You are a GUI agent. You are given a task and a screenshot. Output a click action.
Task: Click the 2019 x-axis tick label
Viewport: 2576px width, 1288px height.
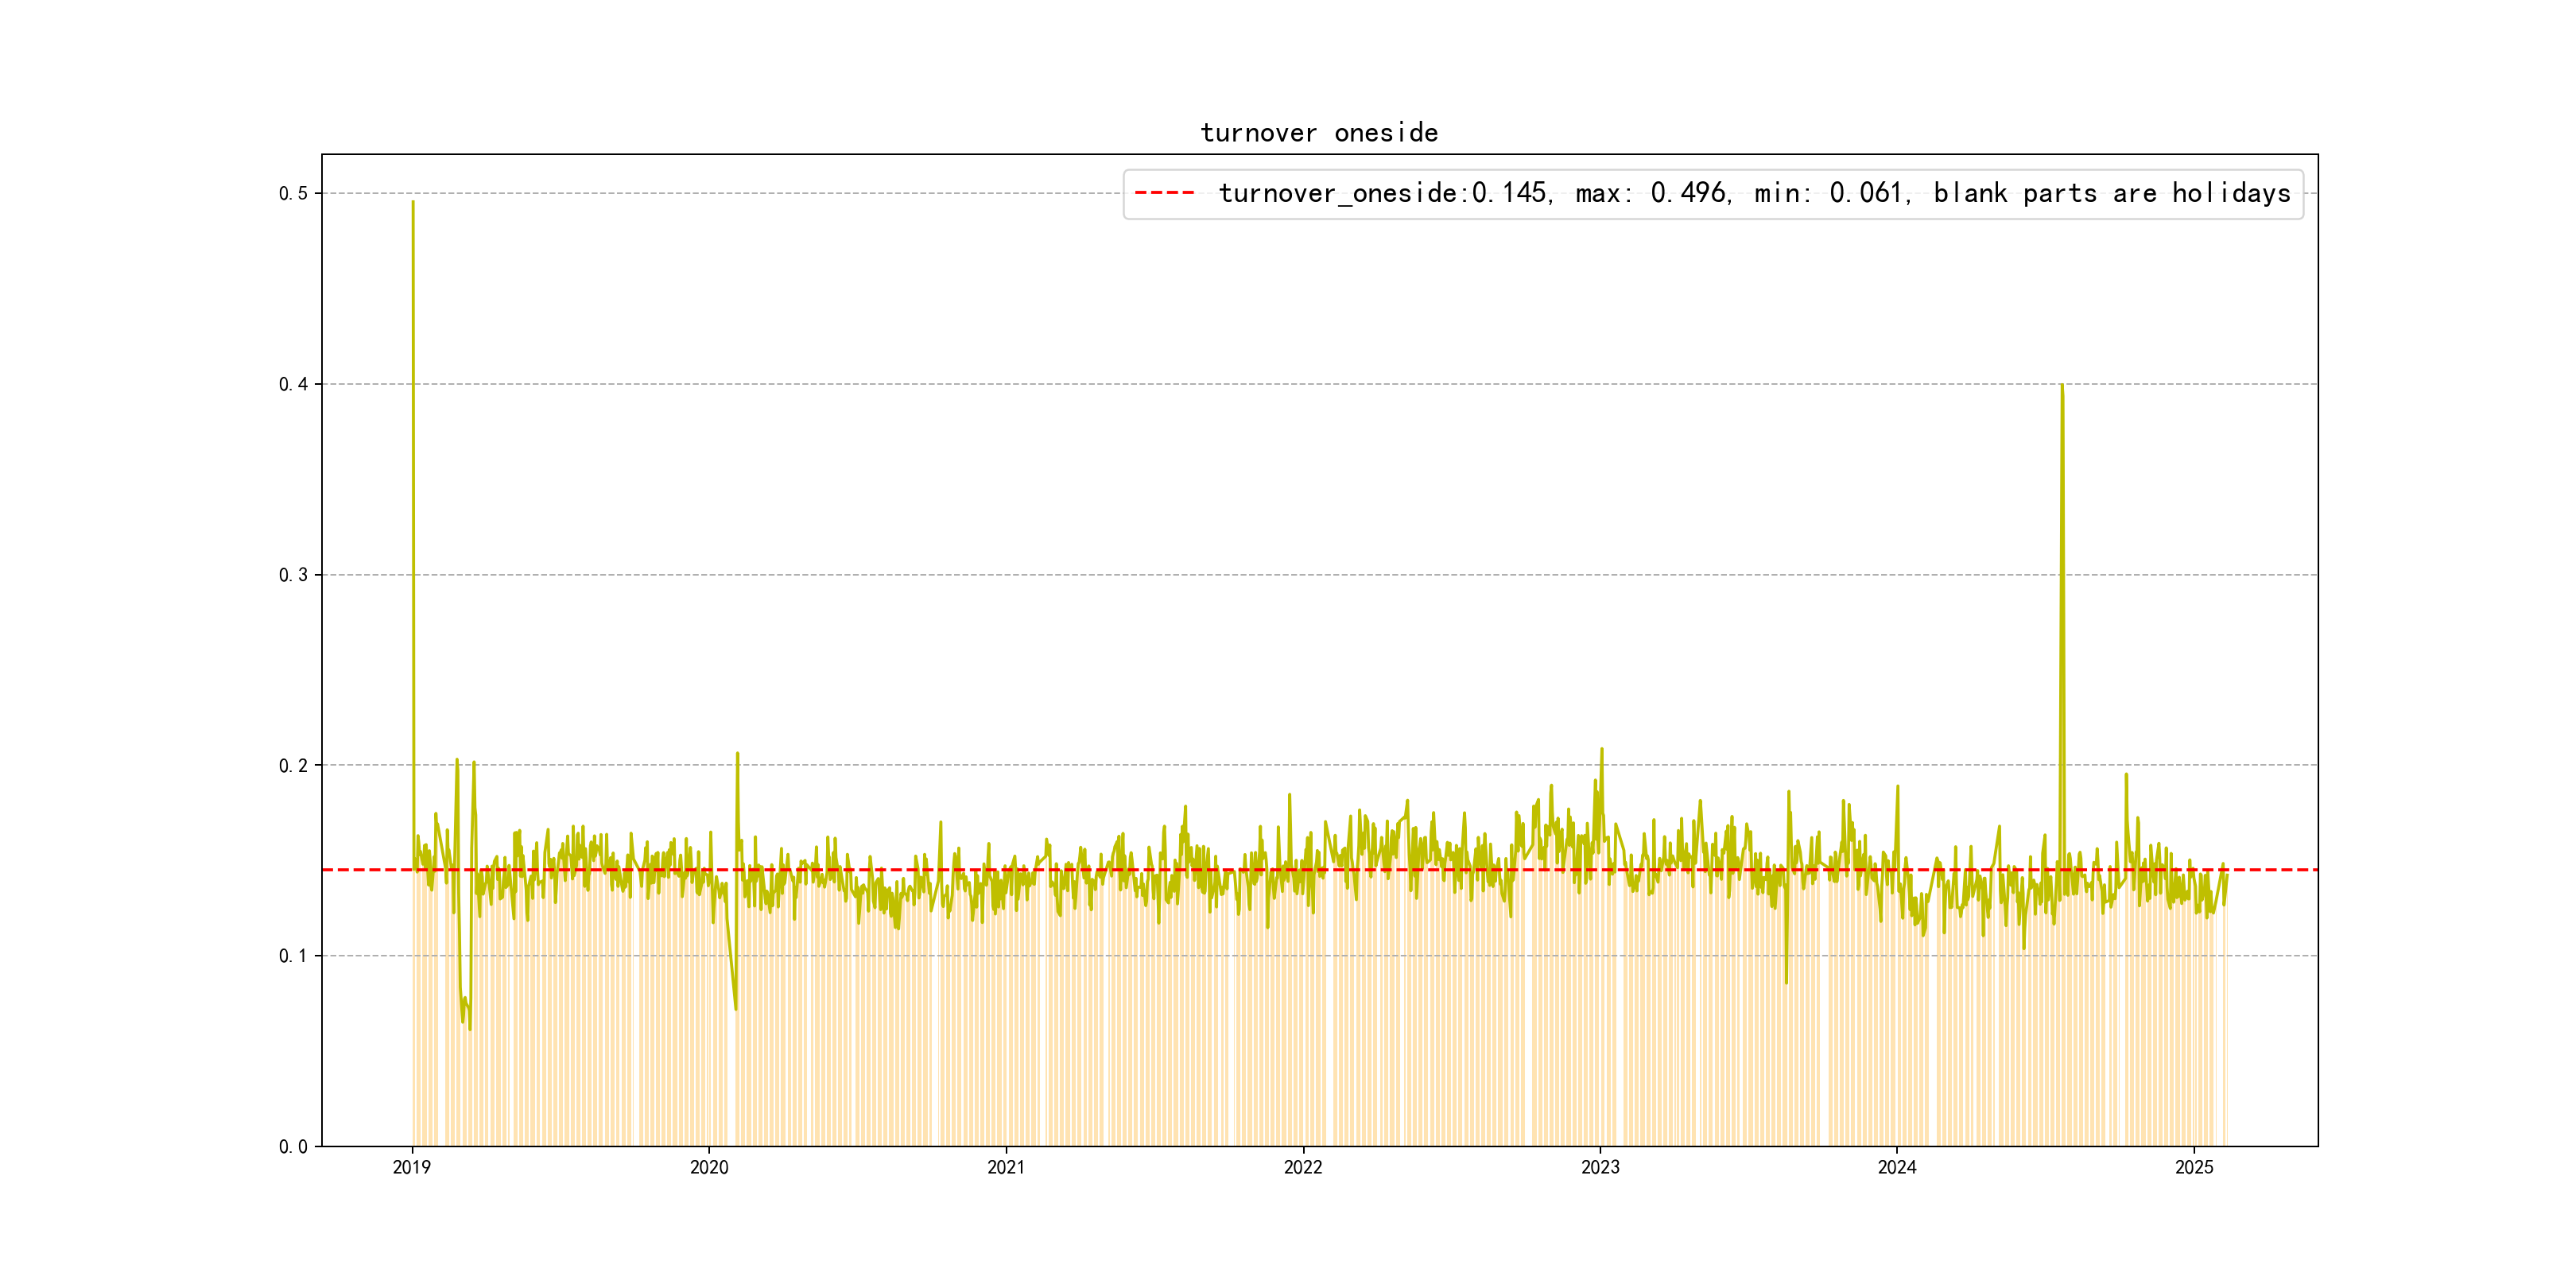[x=412, y=1168]
